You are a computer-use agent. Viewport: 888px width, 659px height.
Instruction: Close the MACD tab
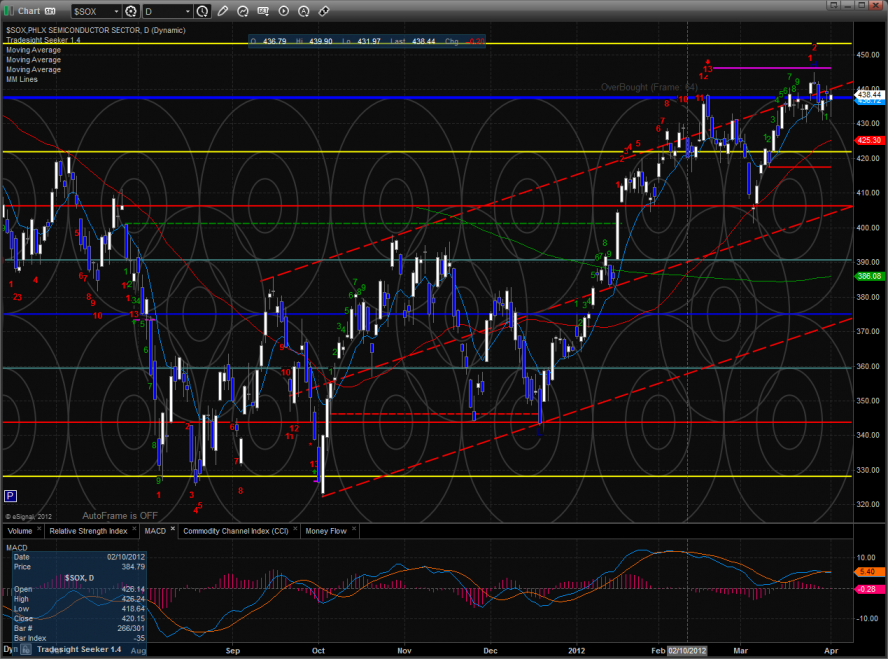coord(174,531)
